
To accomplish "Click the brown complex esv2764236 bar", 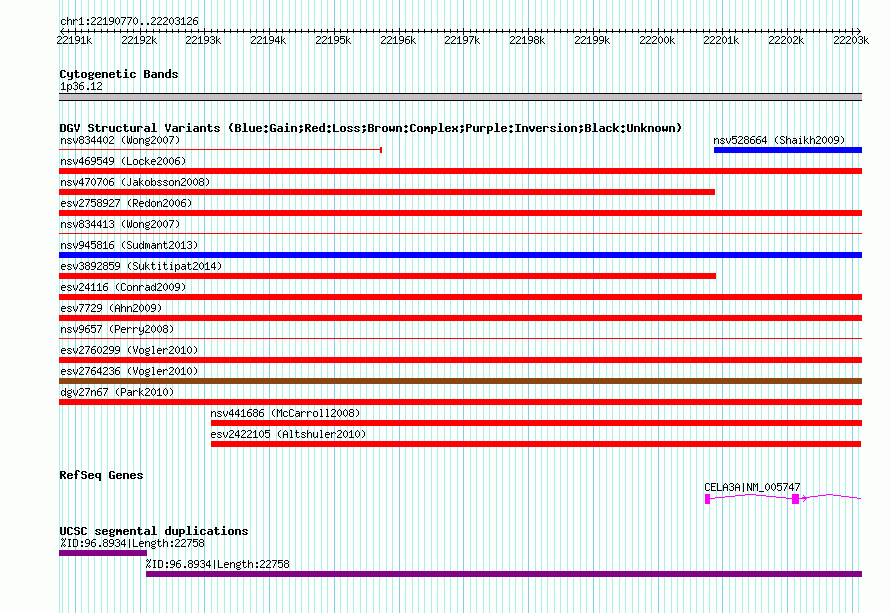I will (460, 381).
